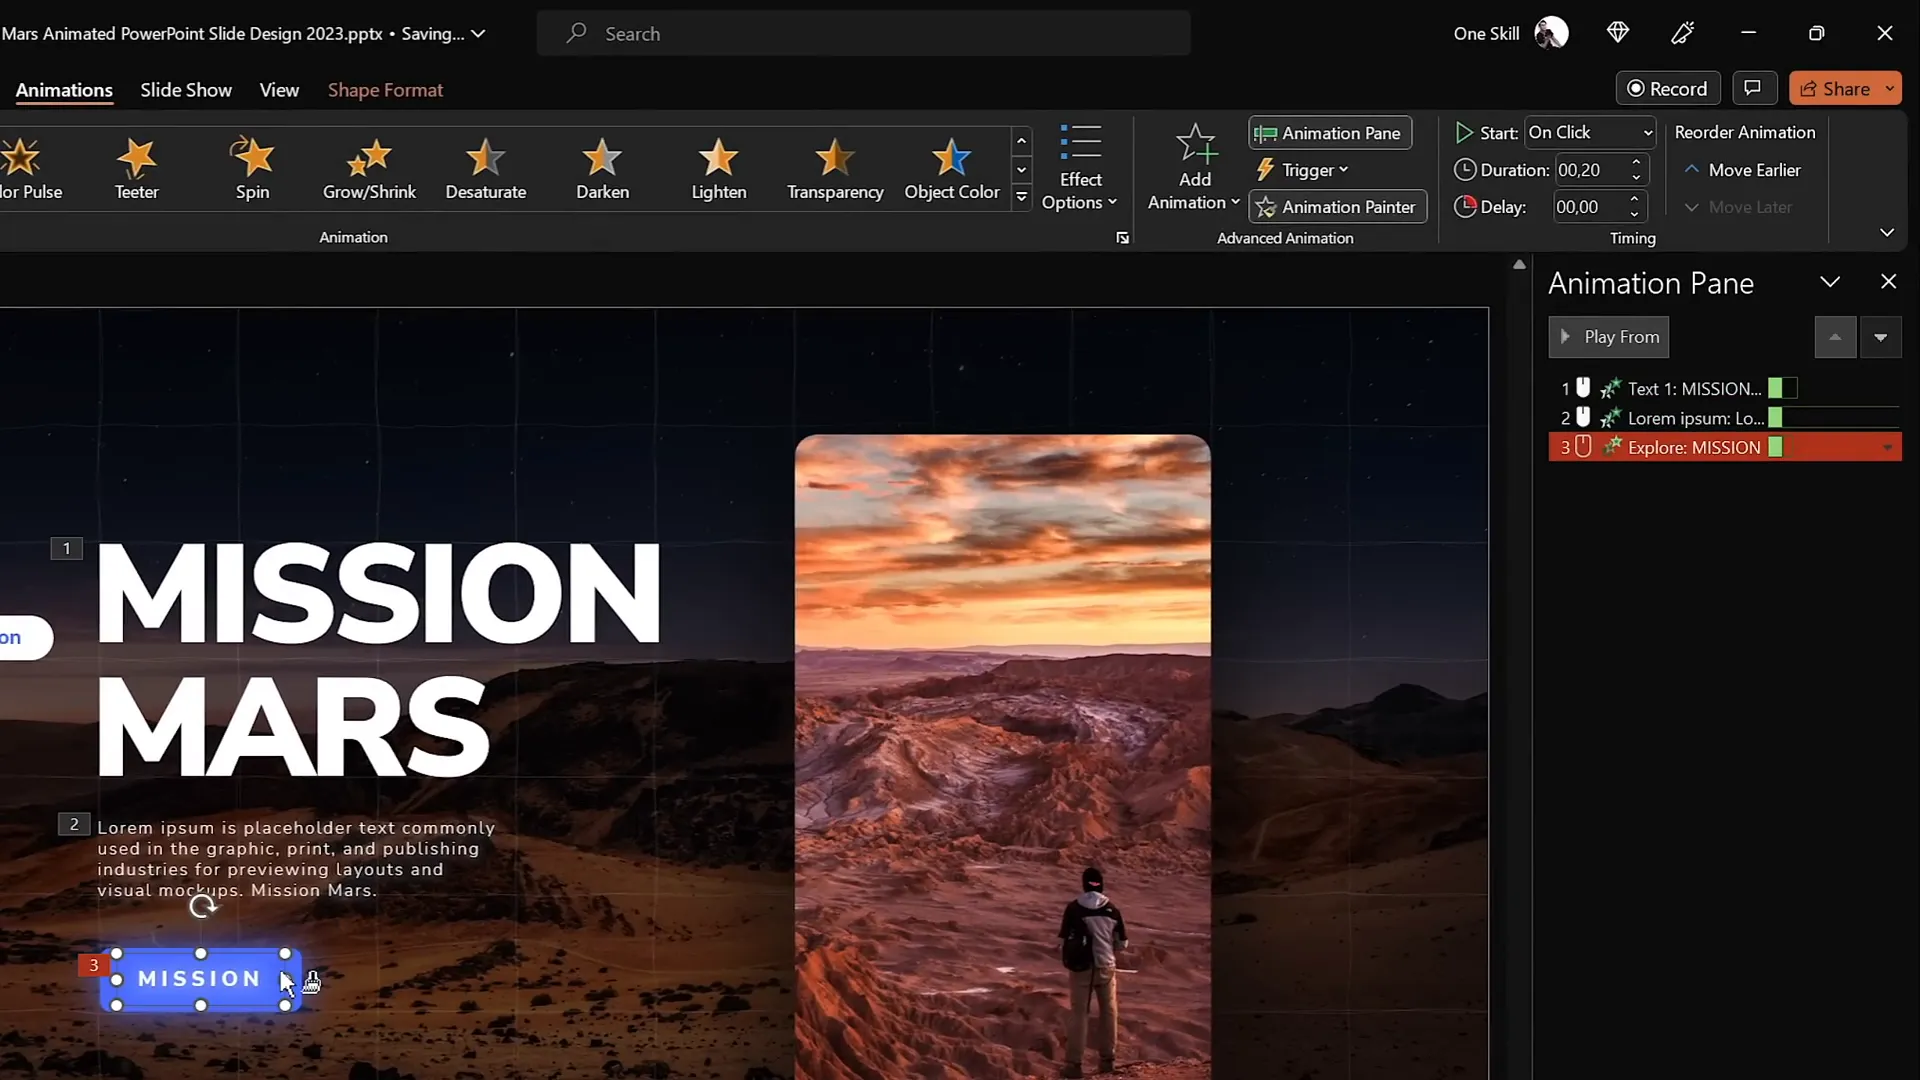Decrease Delay with the down stepper
Screen dimensions: 1920x1080
pos(1635,215)
